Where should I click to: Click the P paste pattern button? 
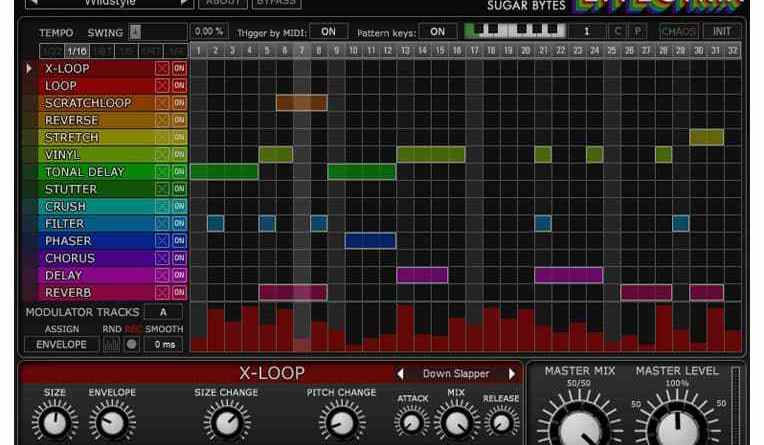click(637, 32)
